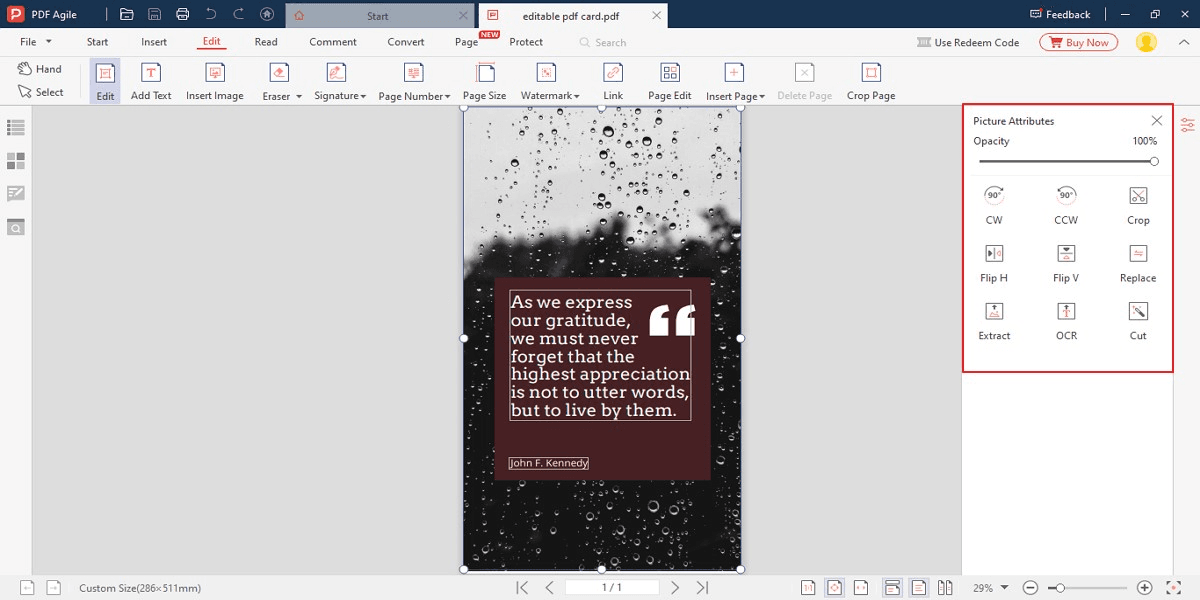This screenshot has width=1200, height=600.
Task: Run OCR on the picture
Action: coord(1066,322)
